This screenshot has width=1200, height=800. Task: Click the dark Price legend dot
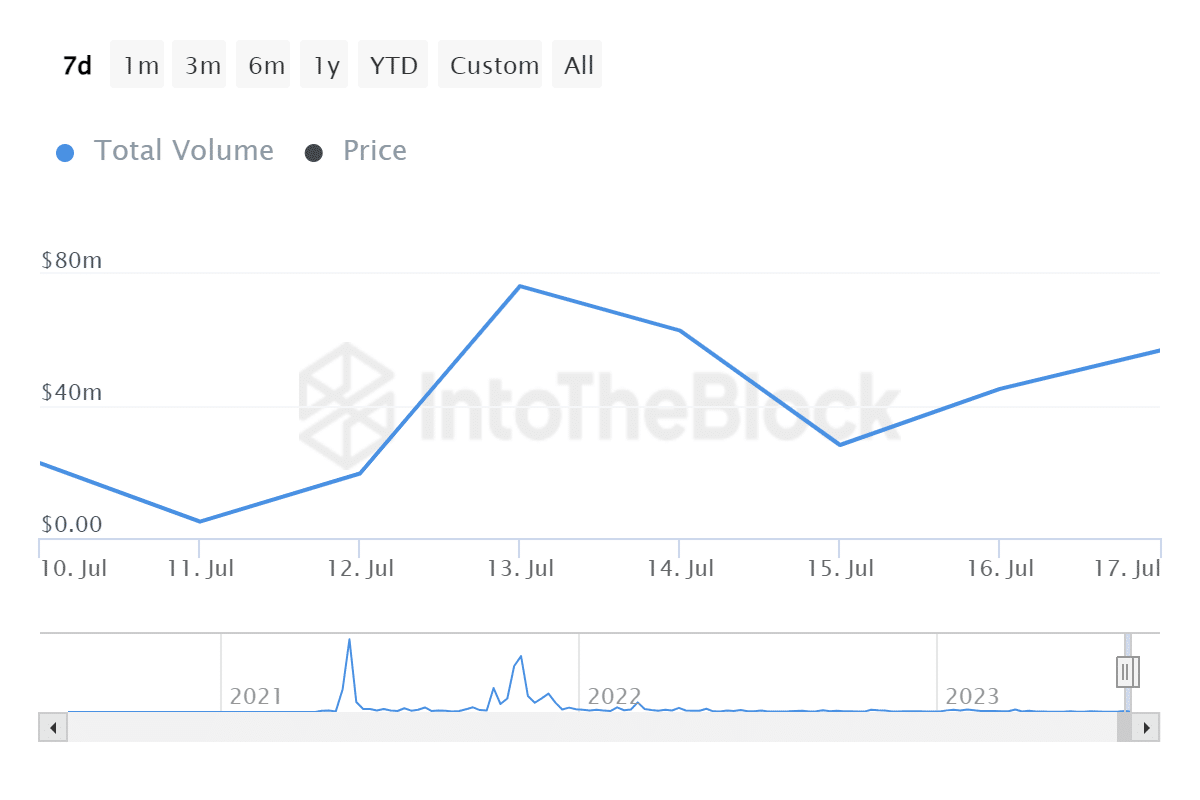(313, 153)
